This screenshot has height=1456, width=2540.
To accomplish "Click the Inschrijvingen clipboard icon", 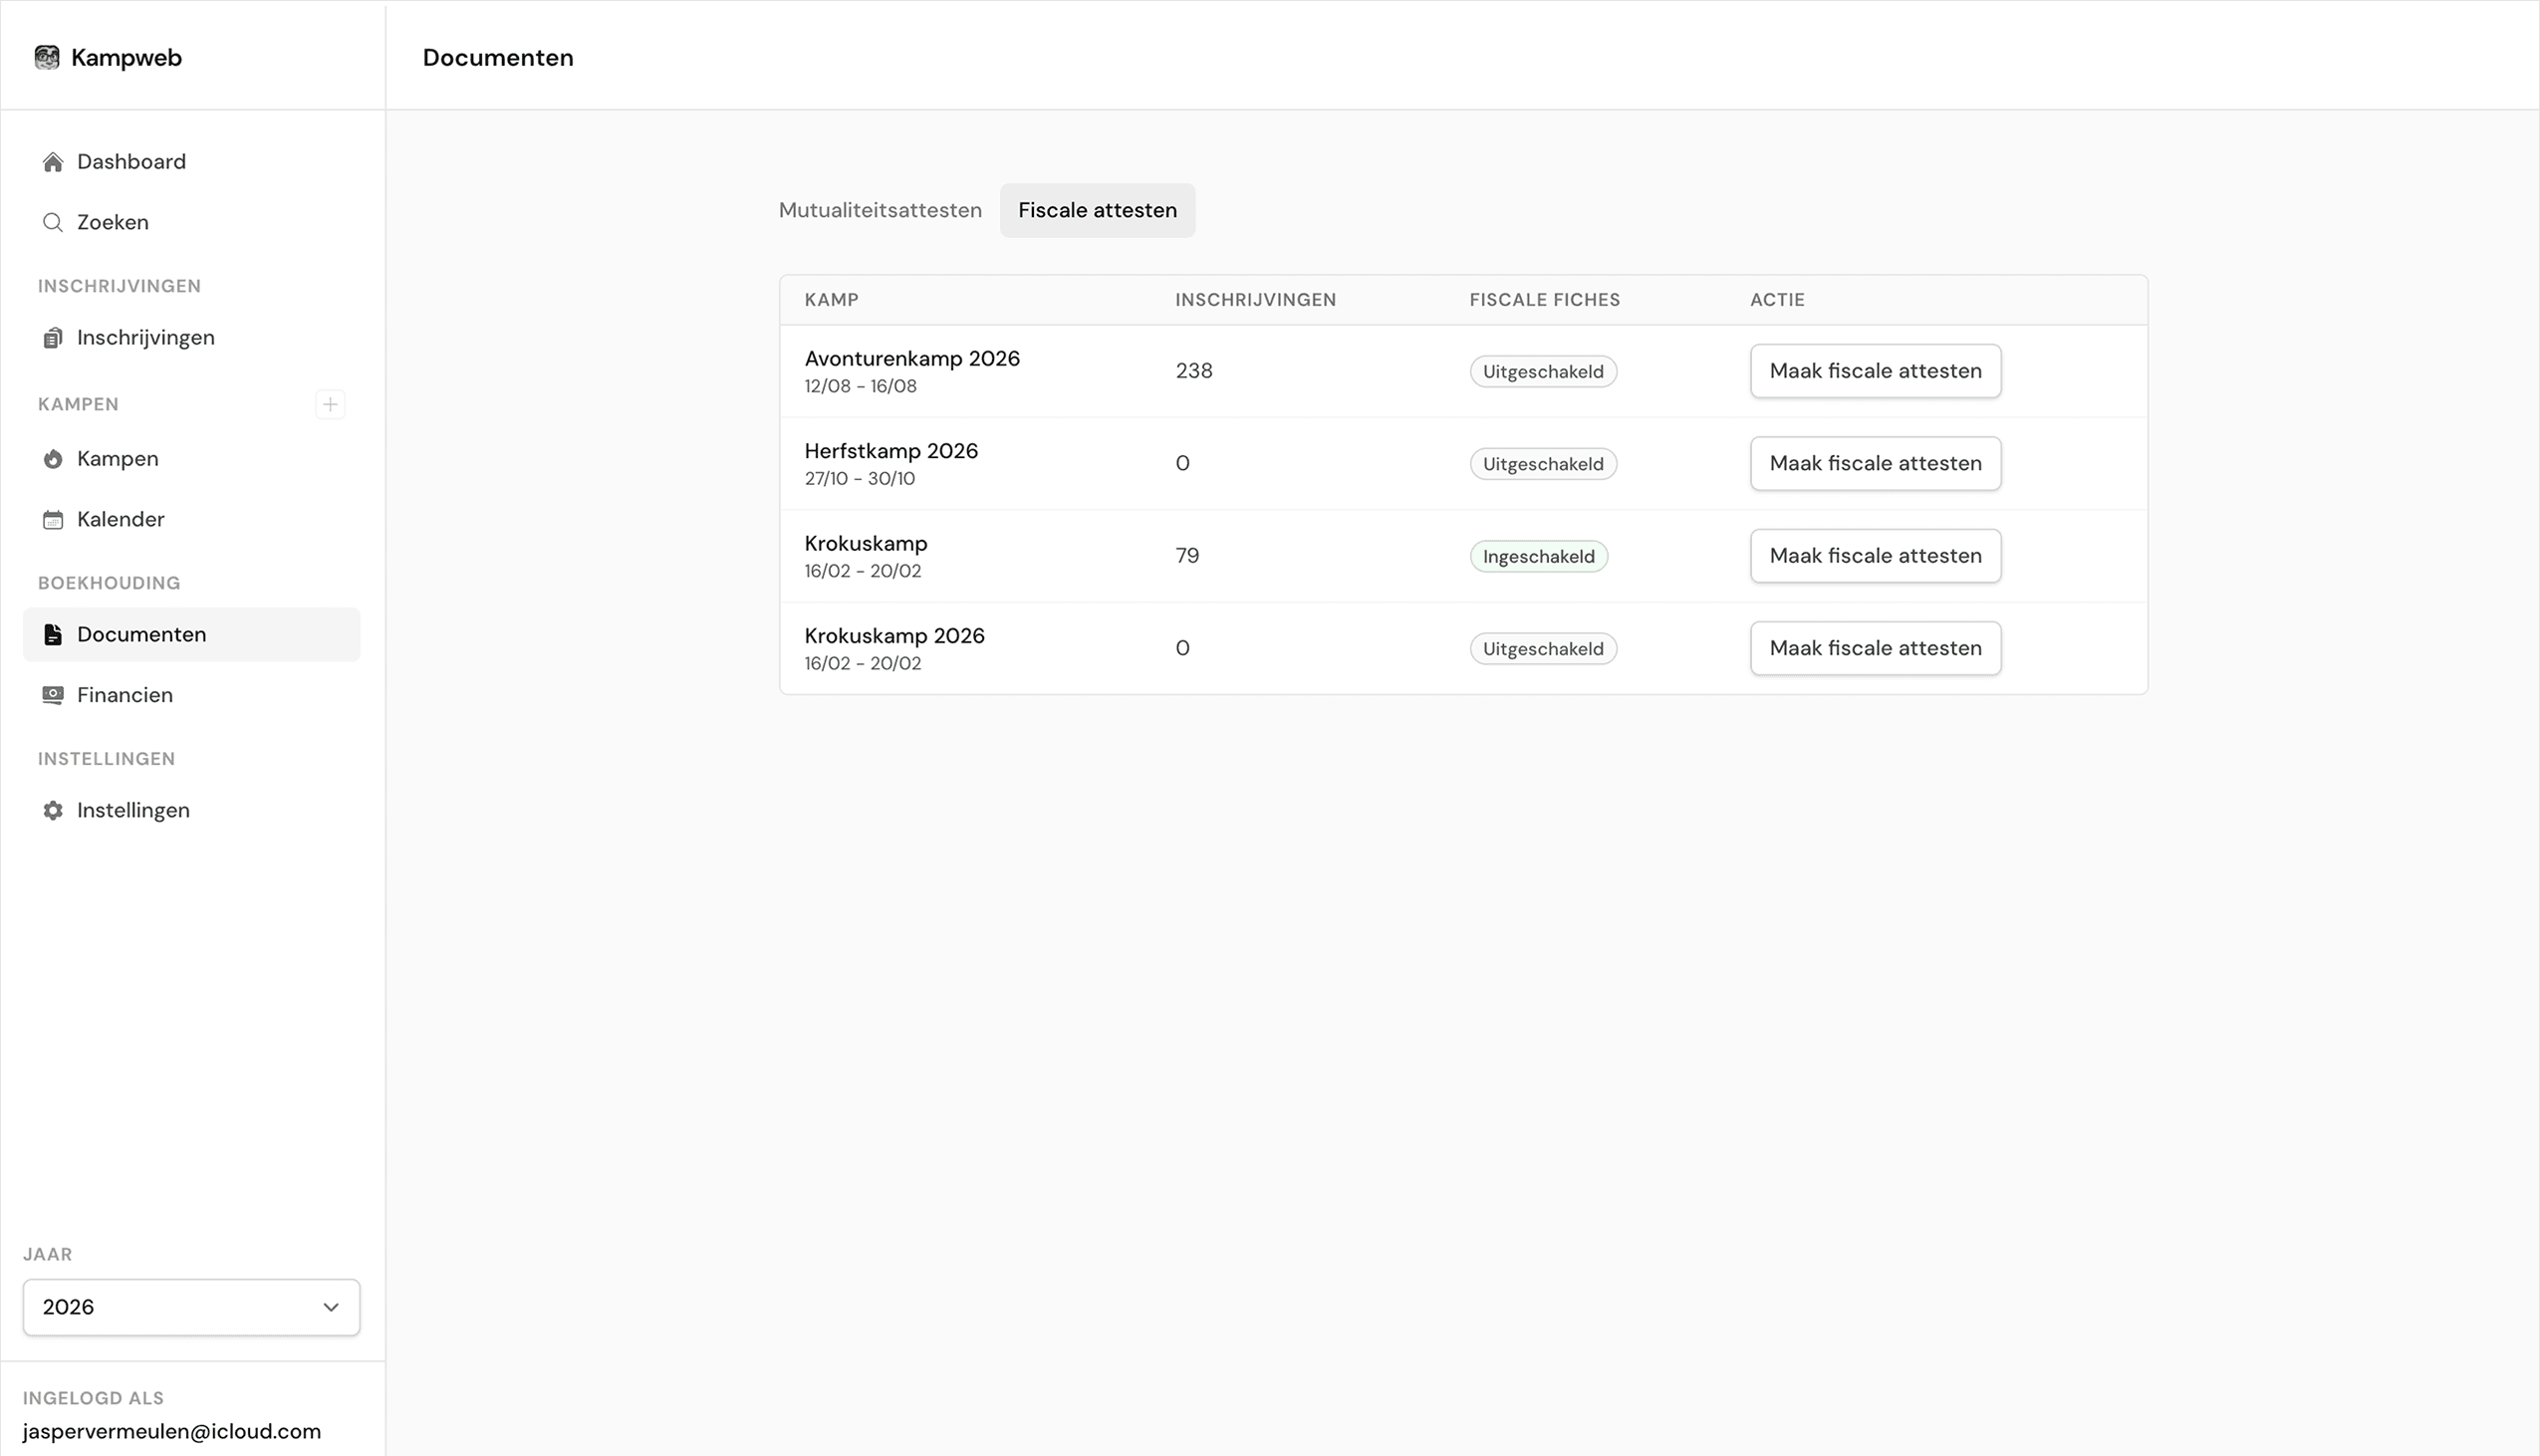I will coord(53,338).
